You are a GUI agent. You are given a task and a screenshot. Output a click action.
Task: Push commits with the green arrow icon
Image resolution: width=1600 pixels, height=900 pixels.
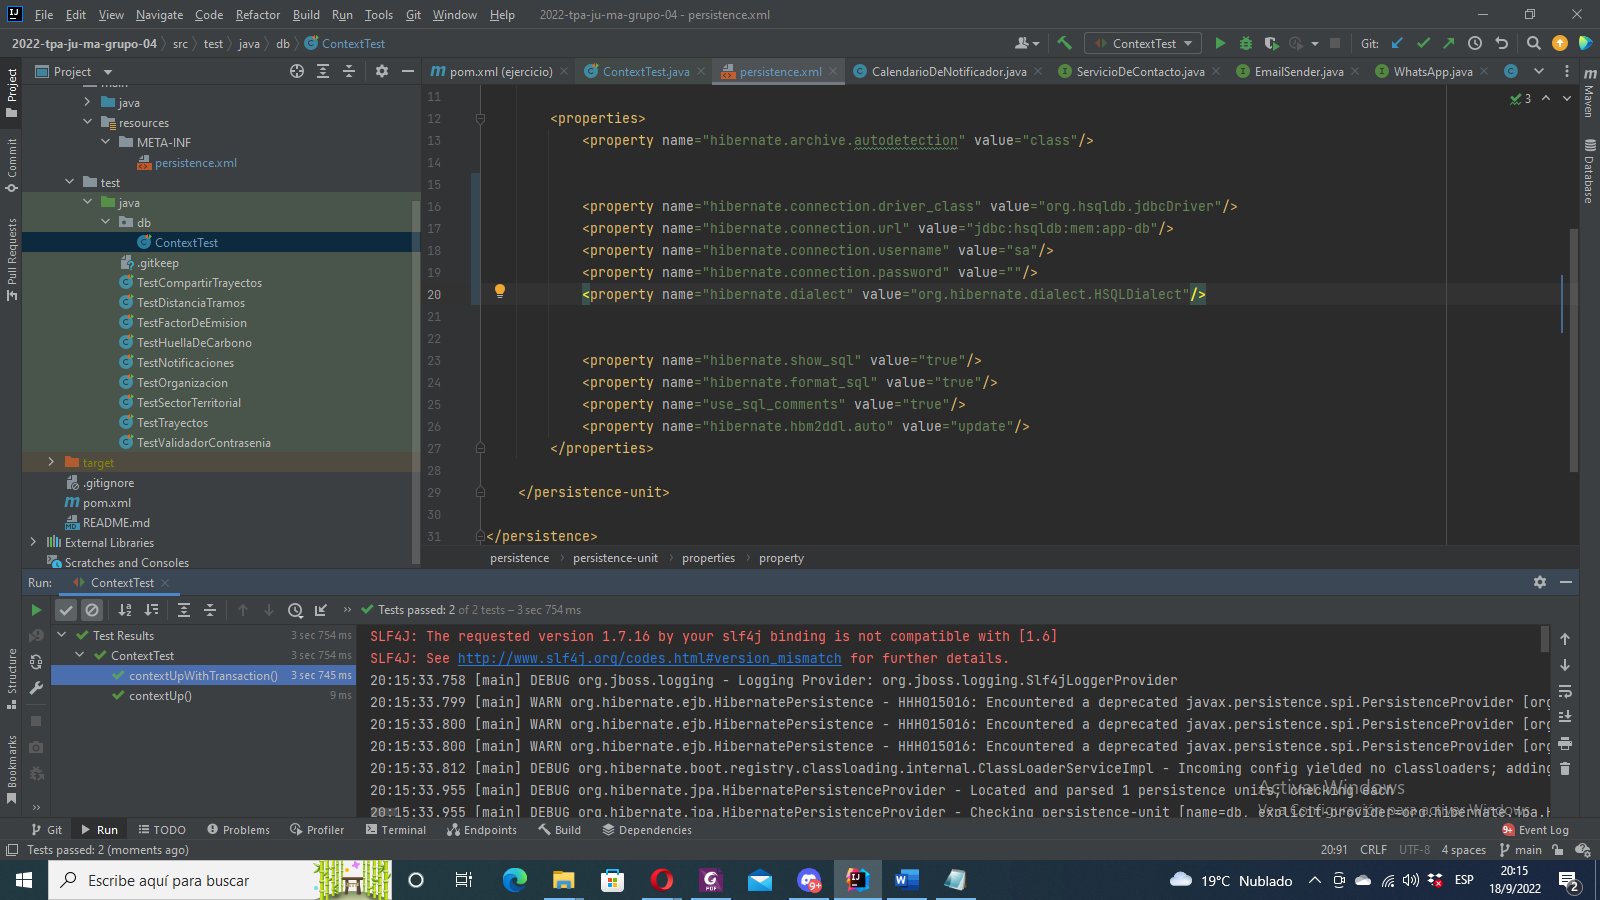click(x=1449, y=43)
